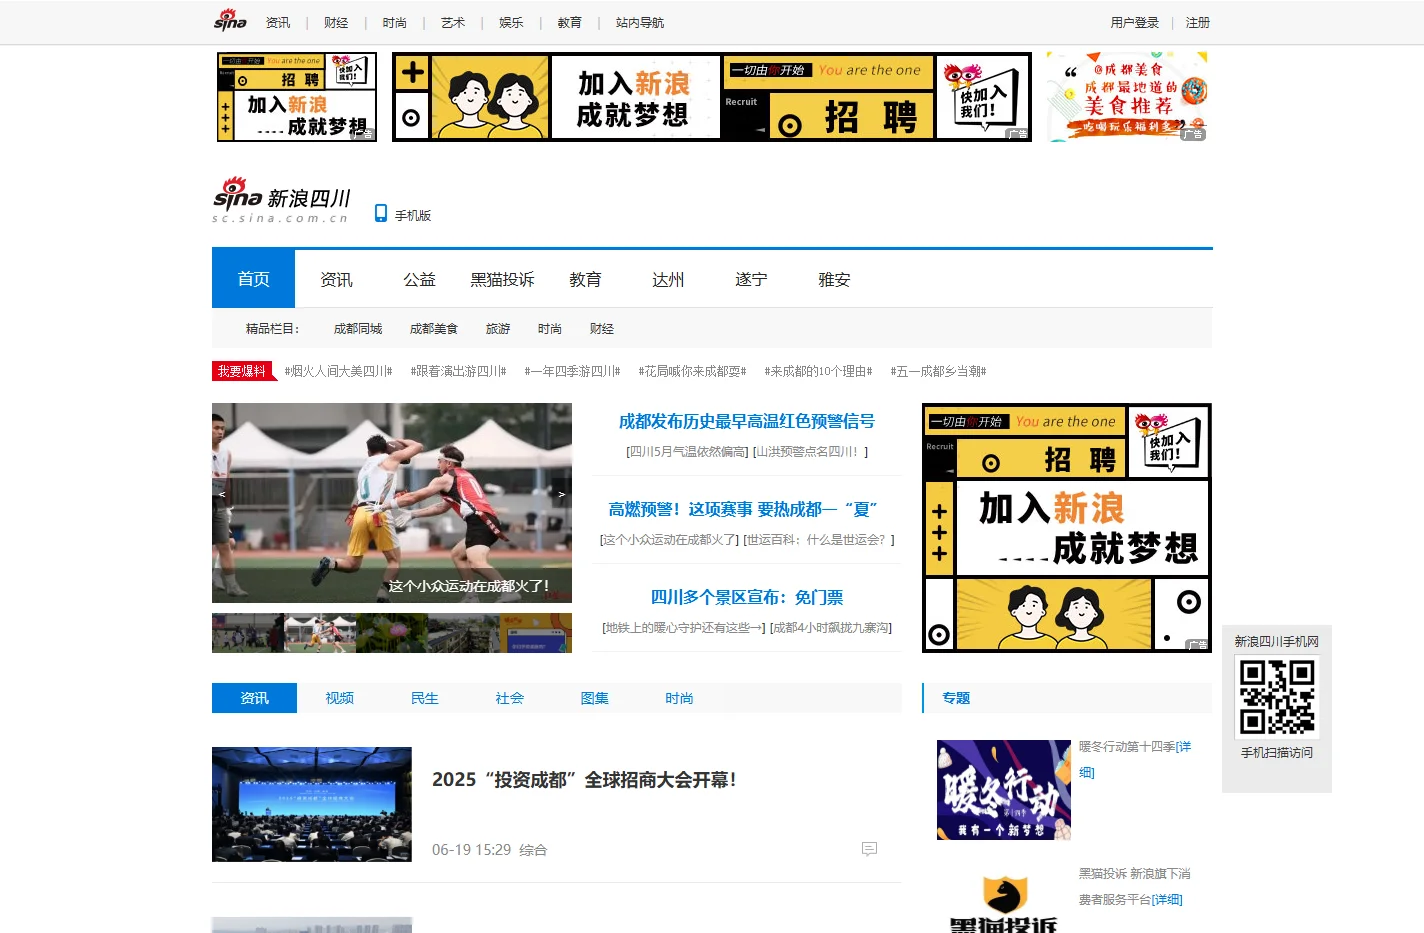The height and width of the screenshot is (933, 1424).
Task: Click the 投资成都 conference thumbnail image
Action: click(312, 804)
